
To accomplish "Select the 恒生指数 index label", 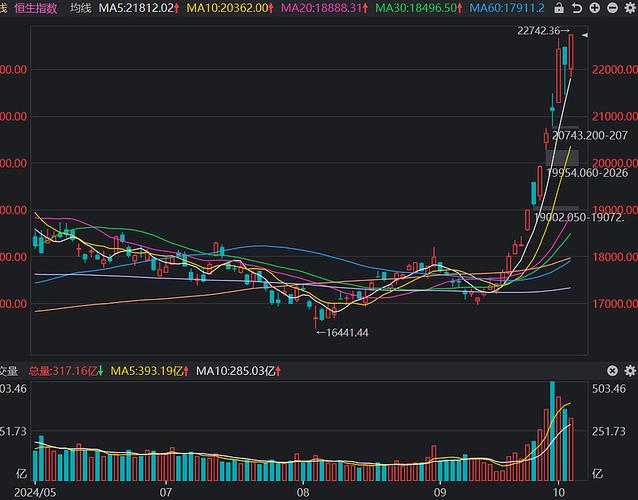I will click(x=37, y=8).
